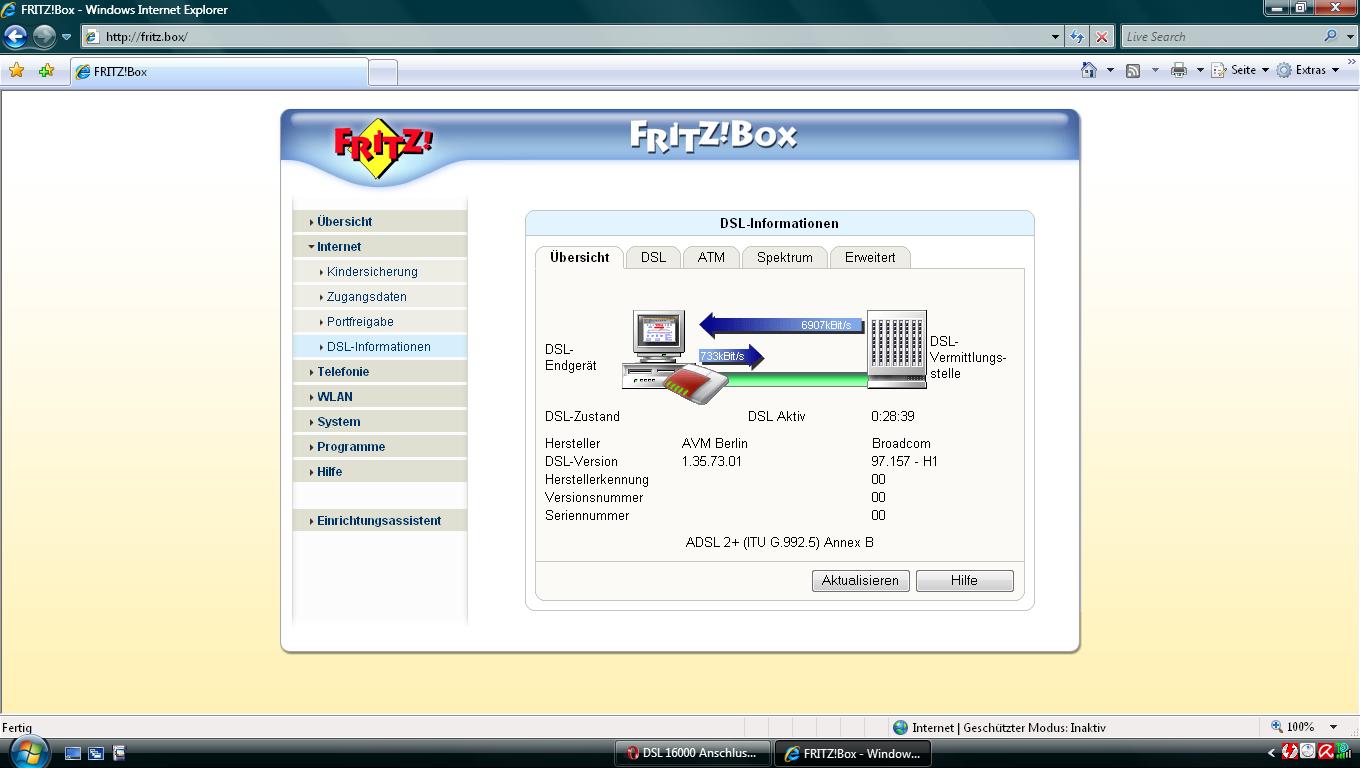Select DSL-Informationen in the sidebar
1360x768 pixels.
coord(380,347)
